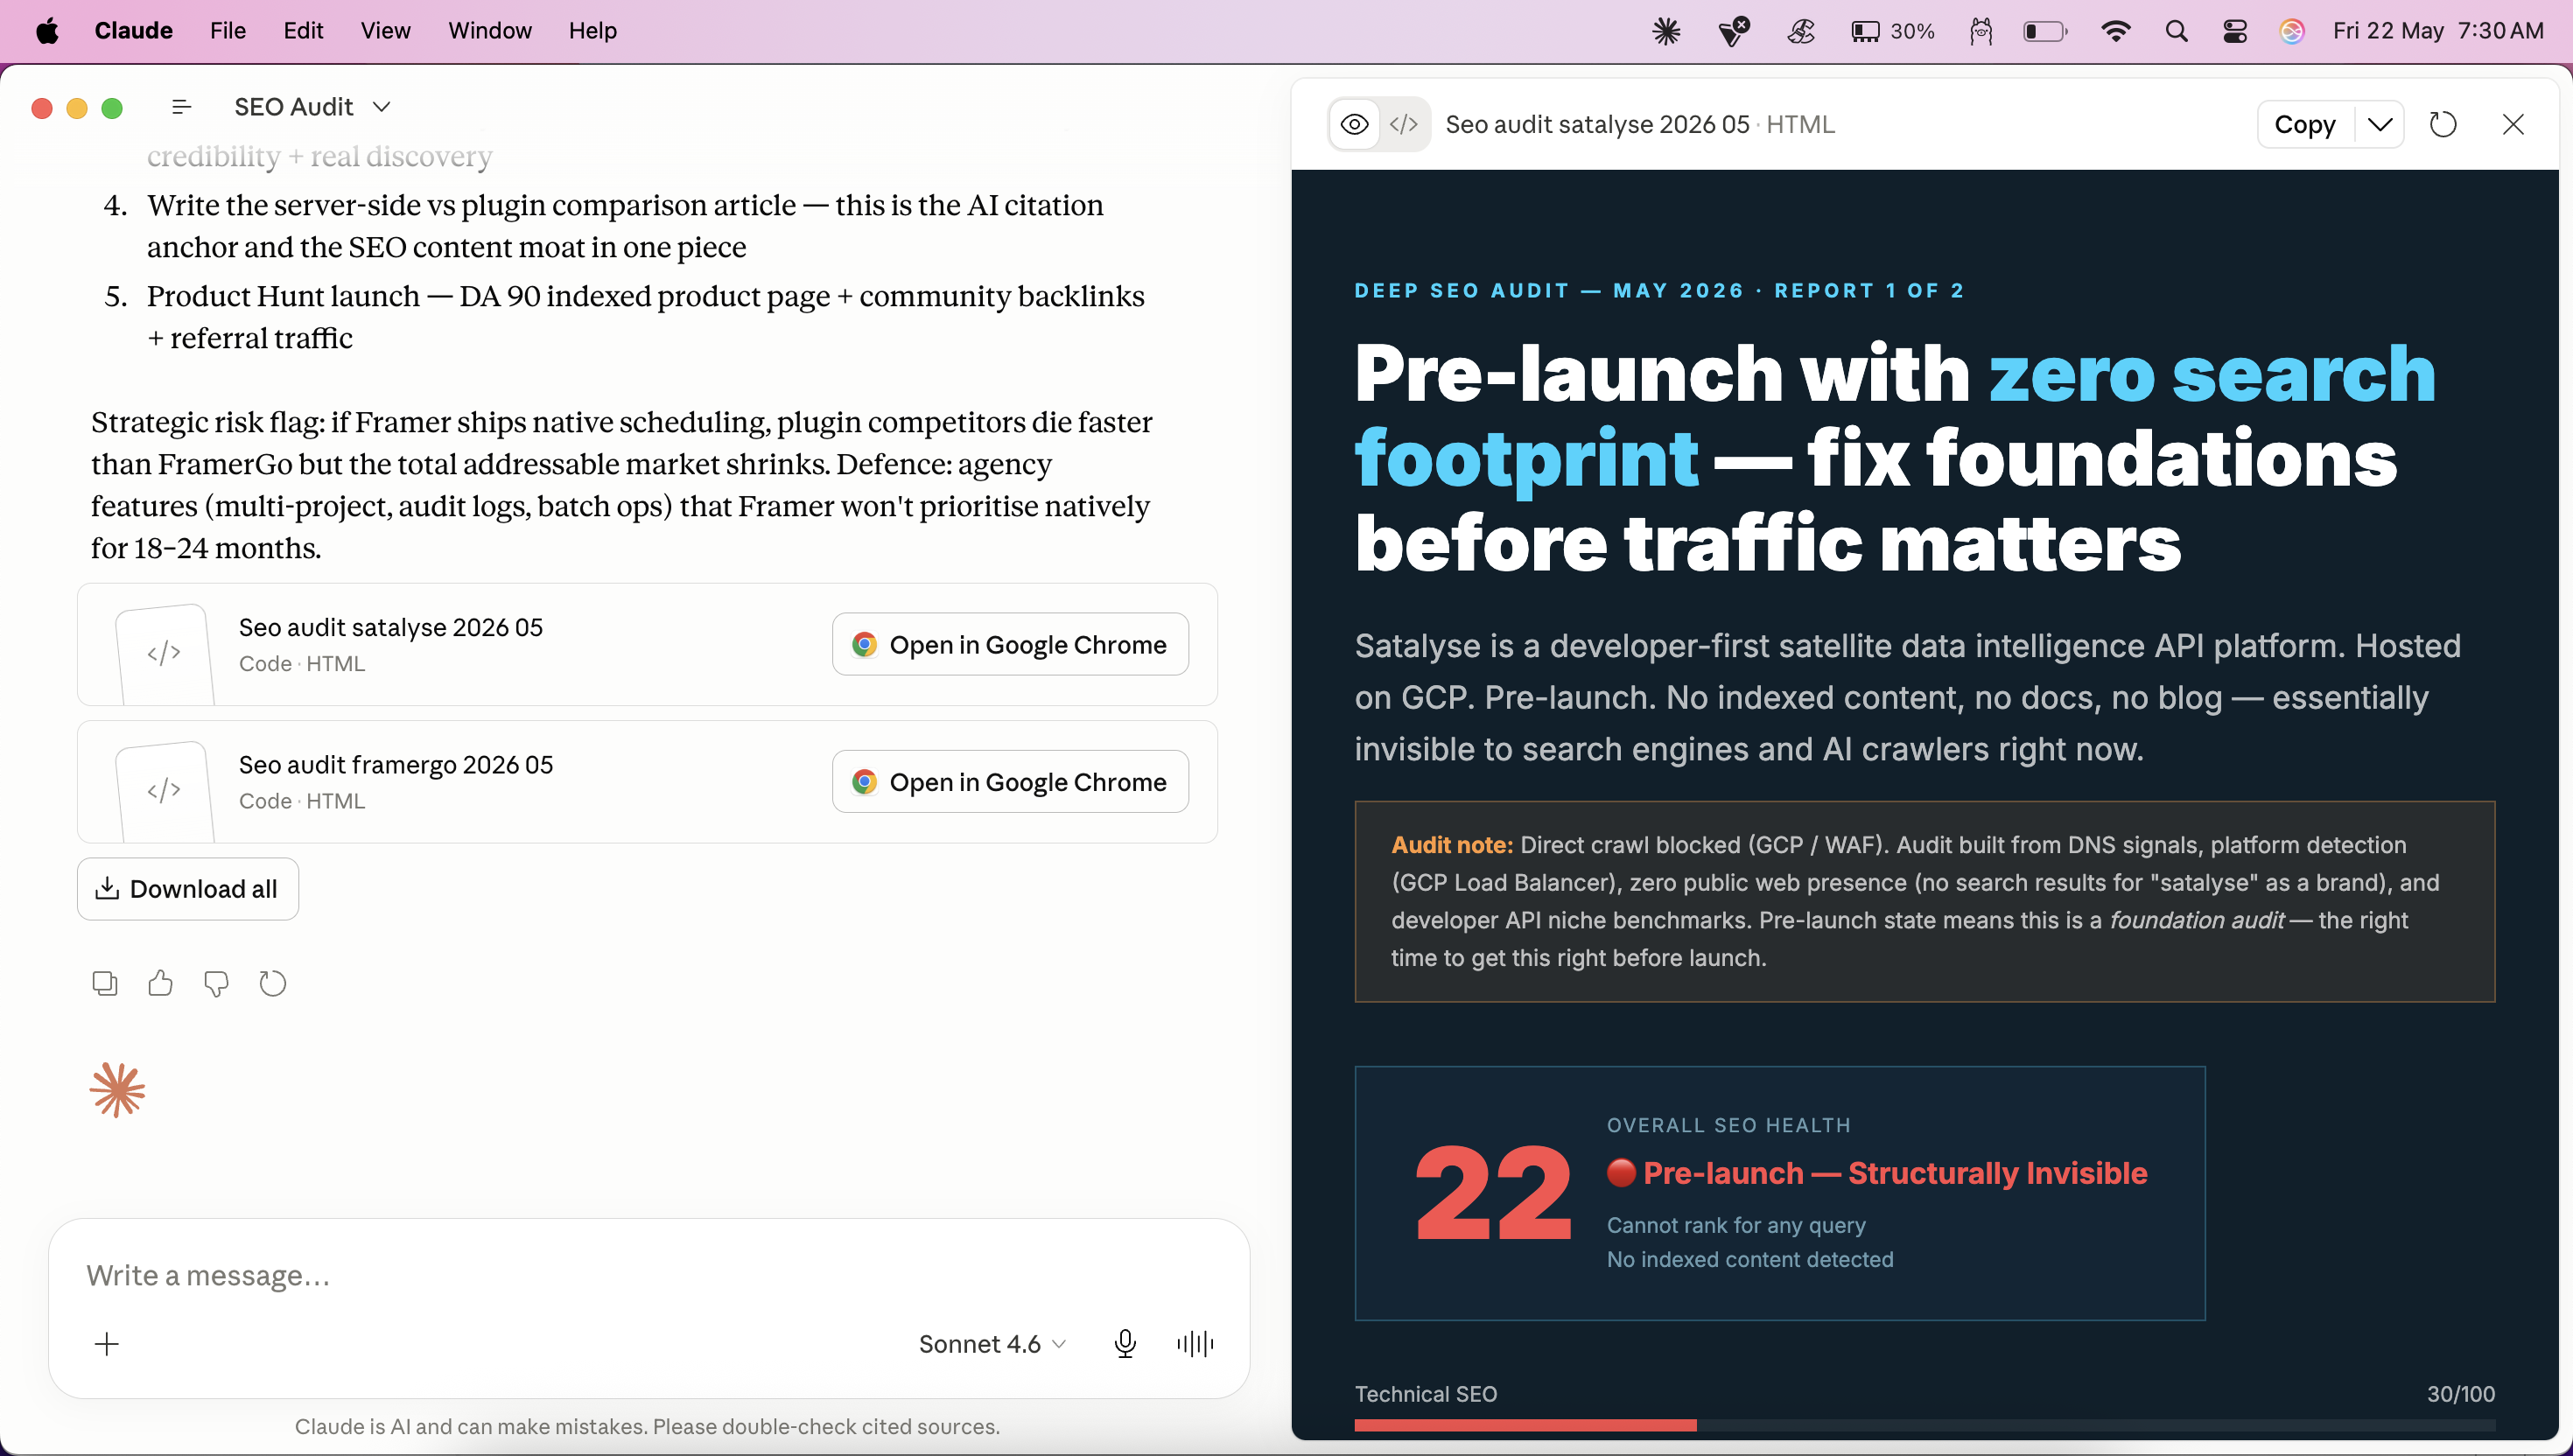Start dictation with the microphone
This screenshot has width=2573, height=1456.
[x=1125, y=1344]
